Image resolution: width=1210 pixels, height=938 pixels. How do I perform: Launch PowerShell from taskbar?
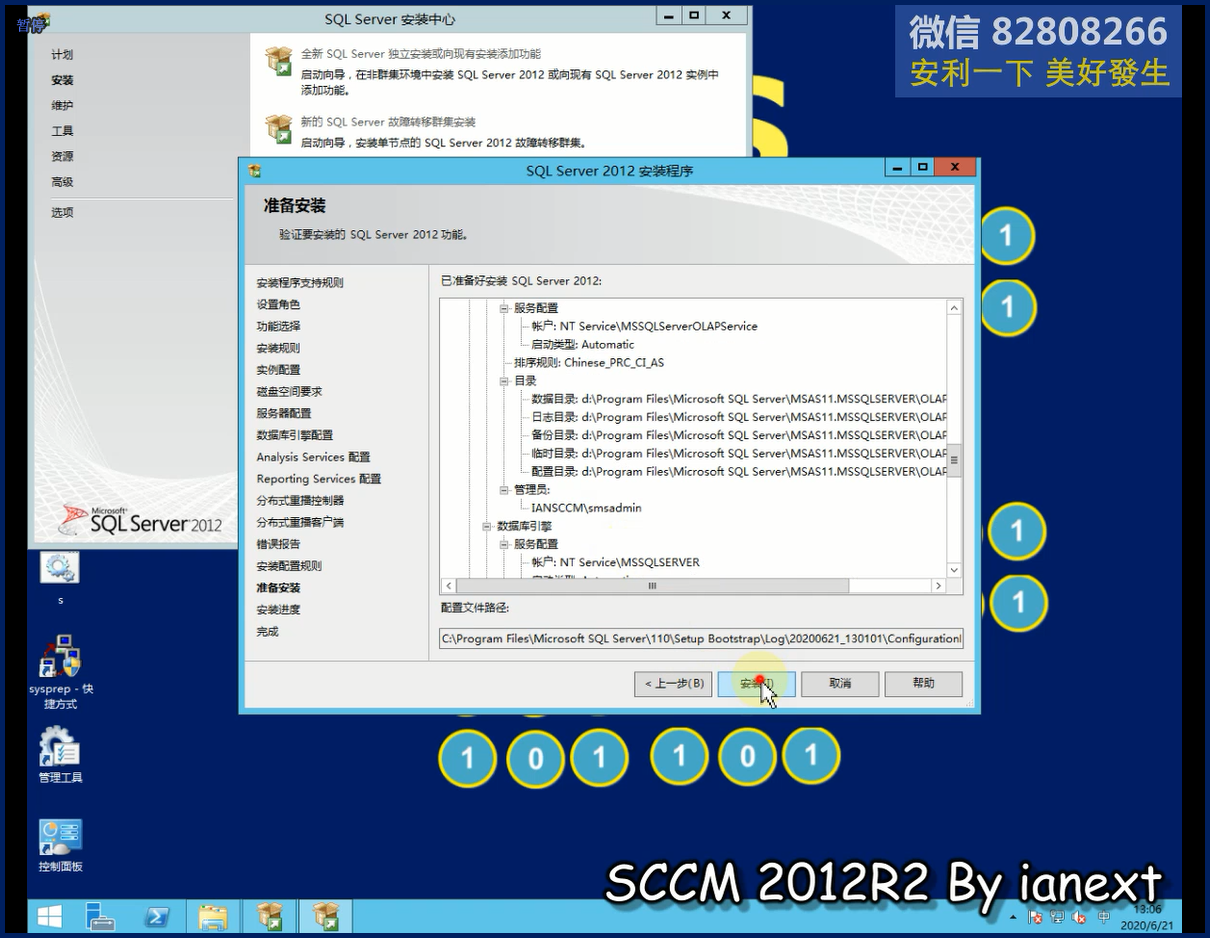(157, 916)
